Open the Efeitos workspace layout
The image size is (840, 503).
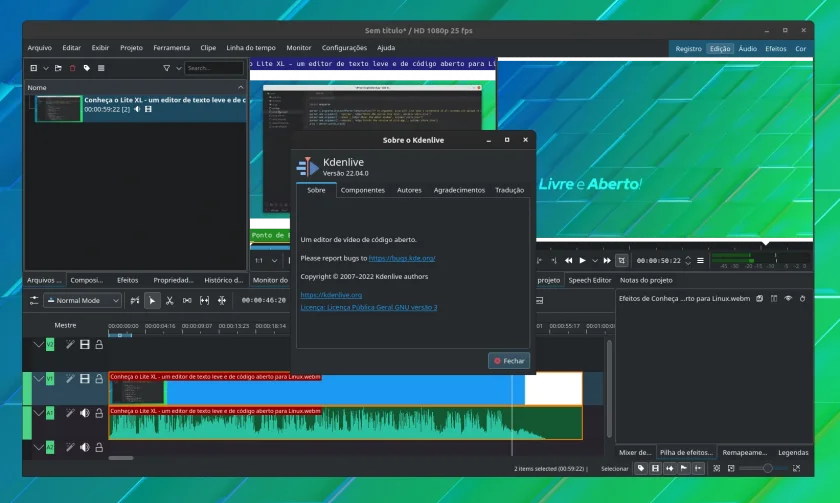tap(775, 49)
